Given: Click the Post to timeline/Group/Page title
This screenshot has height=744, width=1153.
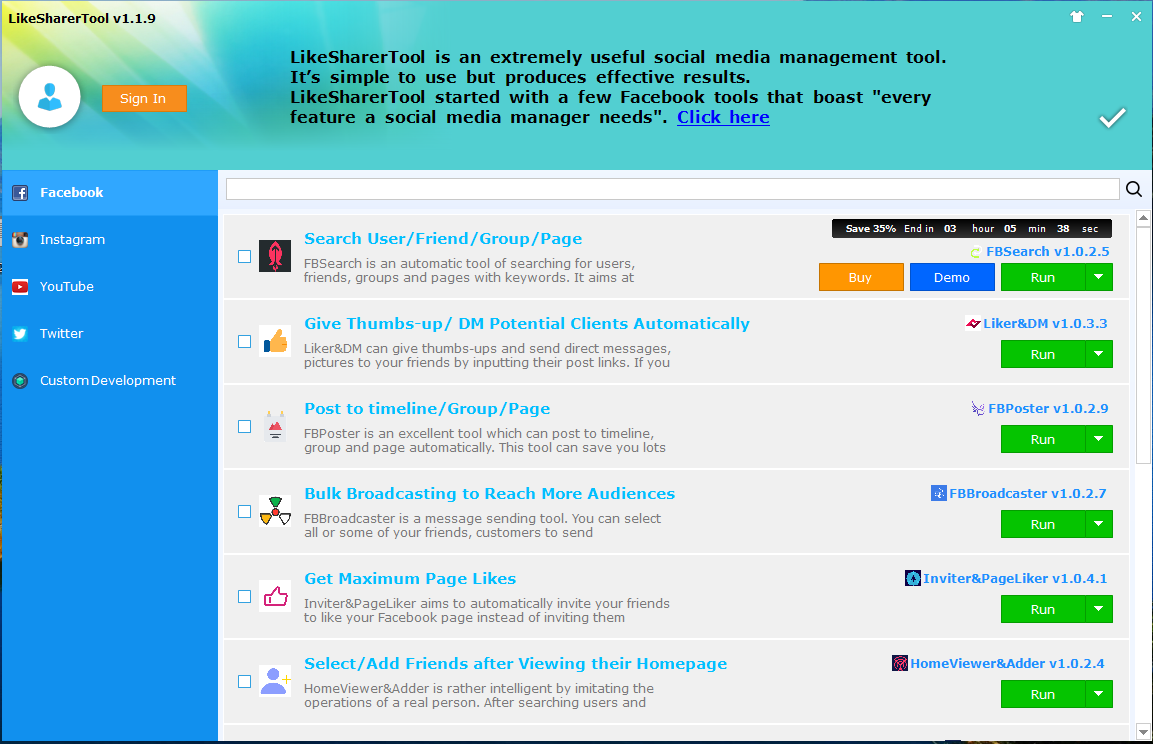Looking at the screenshot, I should [427, 409].
